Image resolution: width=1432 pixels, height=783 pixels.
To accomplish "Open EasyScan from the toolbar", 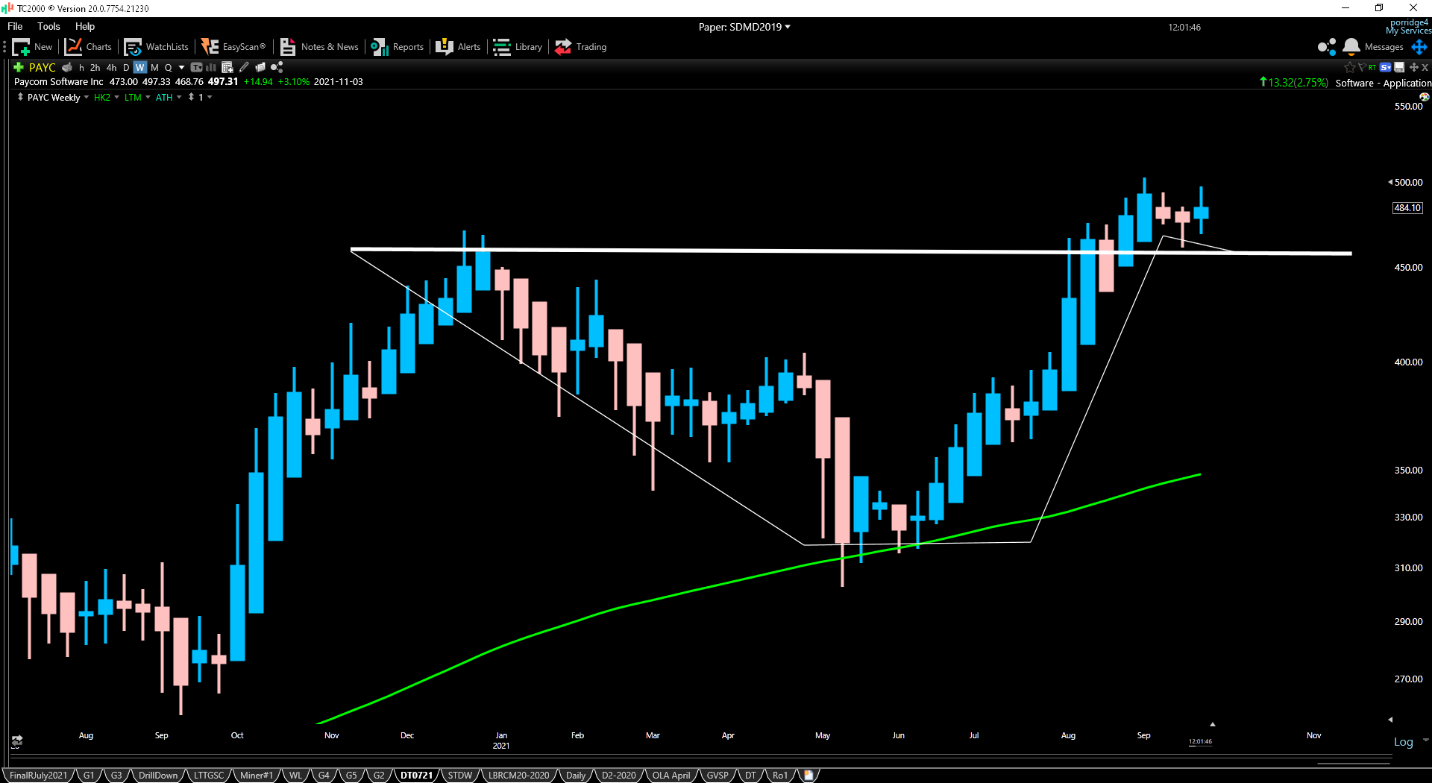I will click(233, 47).
